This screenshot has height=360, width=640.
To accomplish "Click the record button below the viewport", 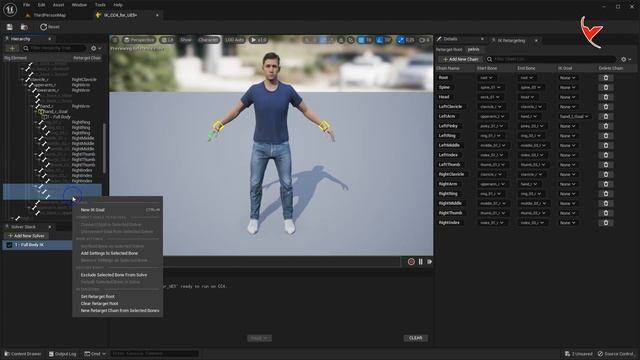I will pos(411,262).
